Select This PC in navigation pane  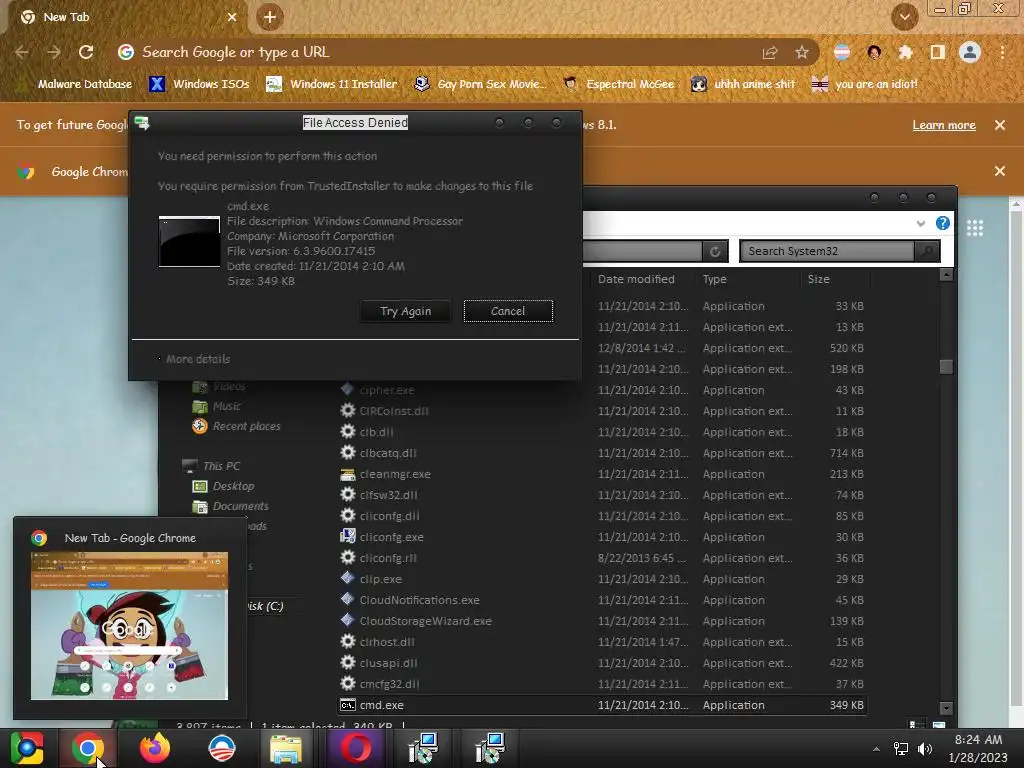tap(212, 466)
